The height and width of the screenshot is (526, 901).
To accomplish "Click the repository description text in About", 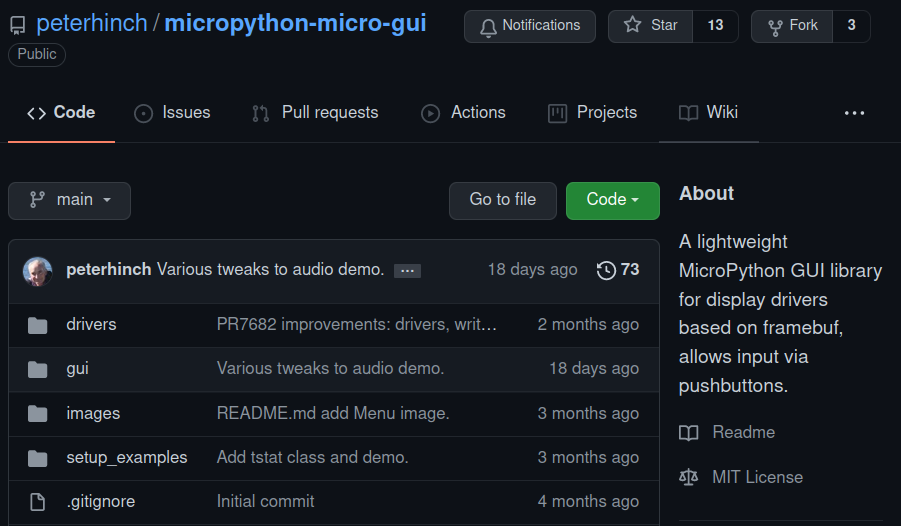I will (x=780, y=314).
